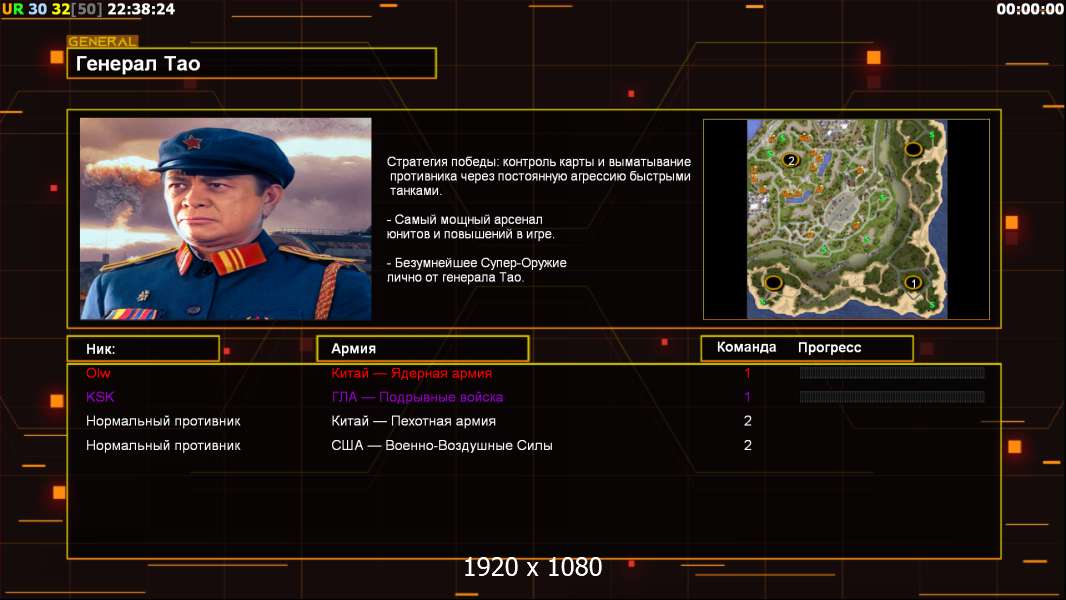
Task: Click team number 2 in the США row
Action: (748, 445)
